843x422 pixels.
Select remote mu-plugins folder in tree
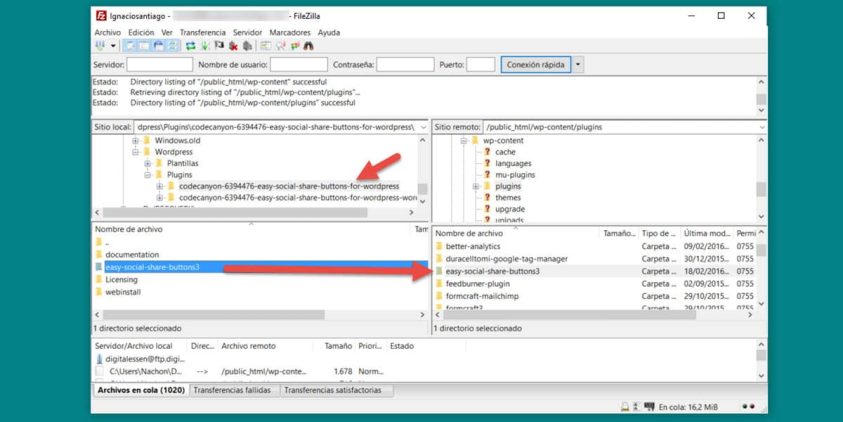click(x=515, y=175)
